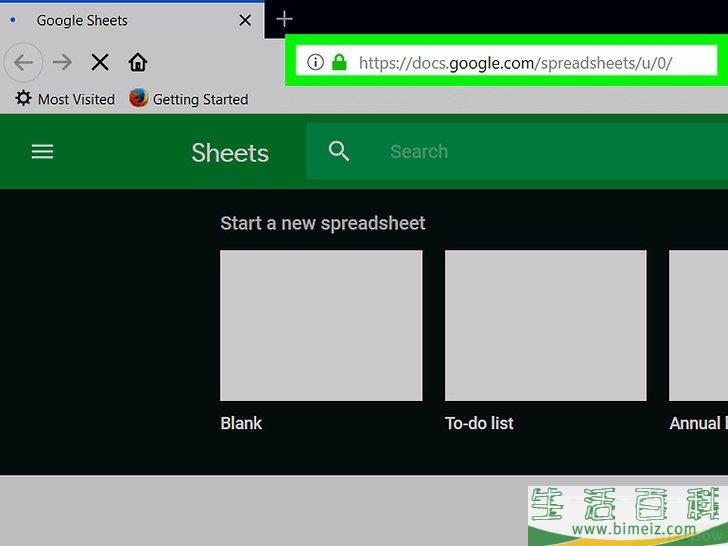This screenshot has height=546, width=728.
Task: Open the Sheets hamburger main menu
Action: click(42, 151)
